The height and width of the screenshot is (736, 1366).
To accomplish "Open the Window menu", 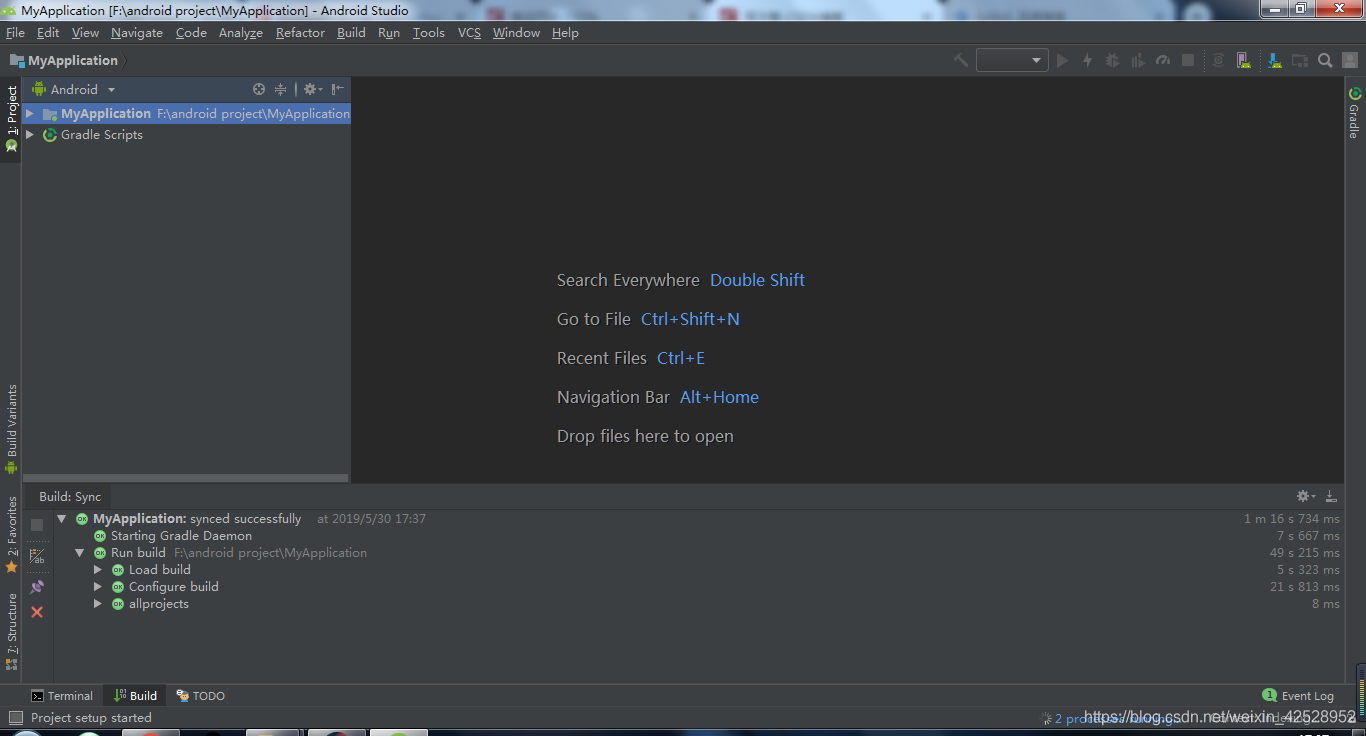I will click(516, 33).
